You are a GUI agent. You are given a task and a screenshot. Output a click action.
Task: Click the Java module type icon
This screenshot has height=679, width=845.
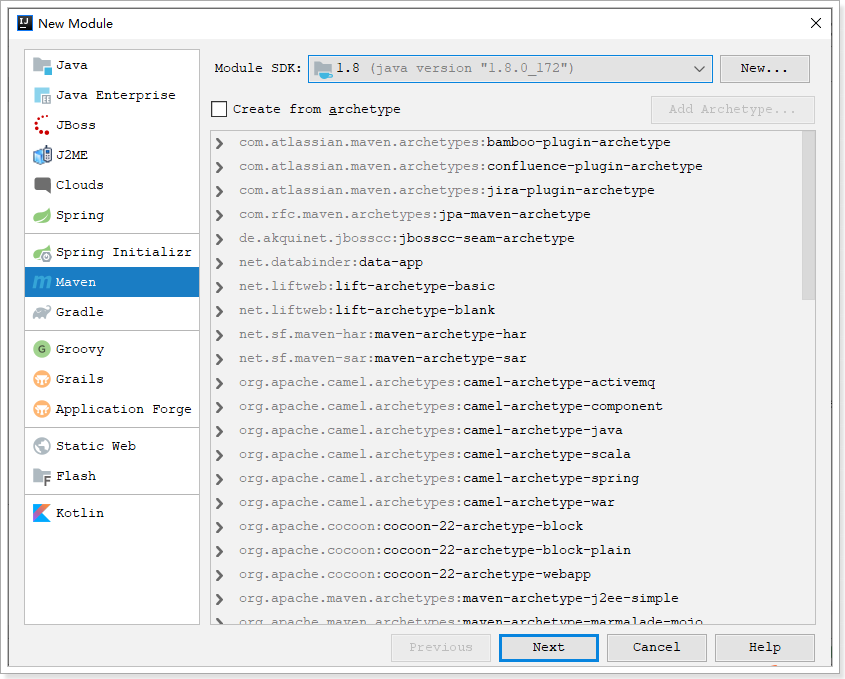pyautogui.click(x=42, y=66)
